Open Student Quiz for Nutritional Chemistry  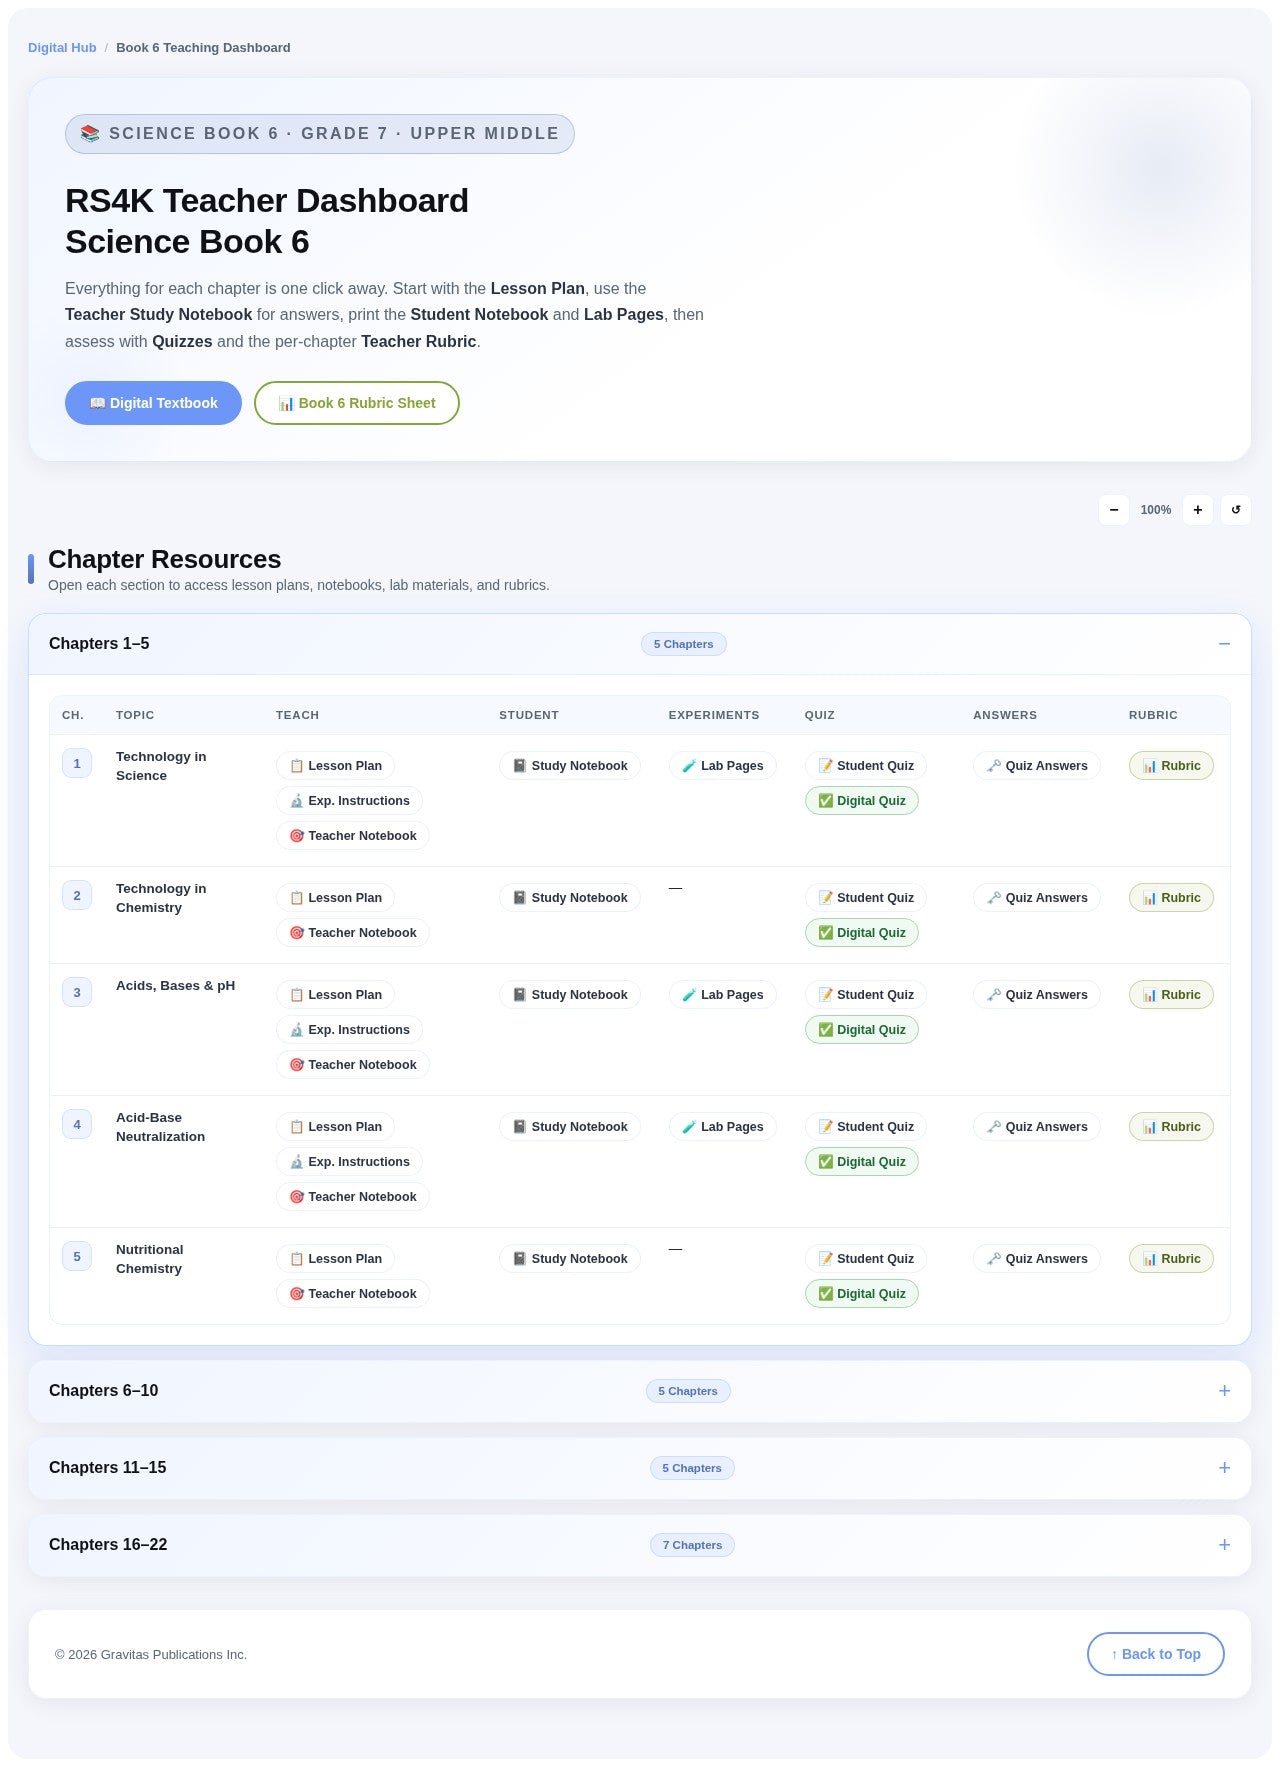[x=866, y=1259]
